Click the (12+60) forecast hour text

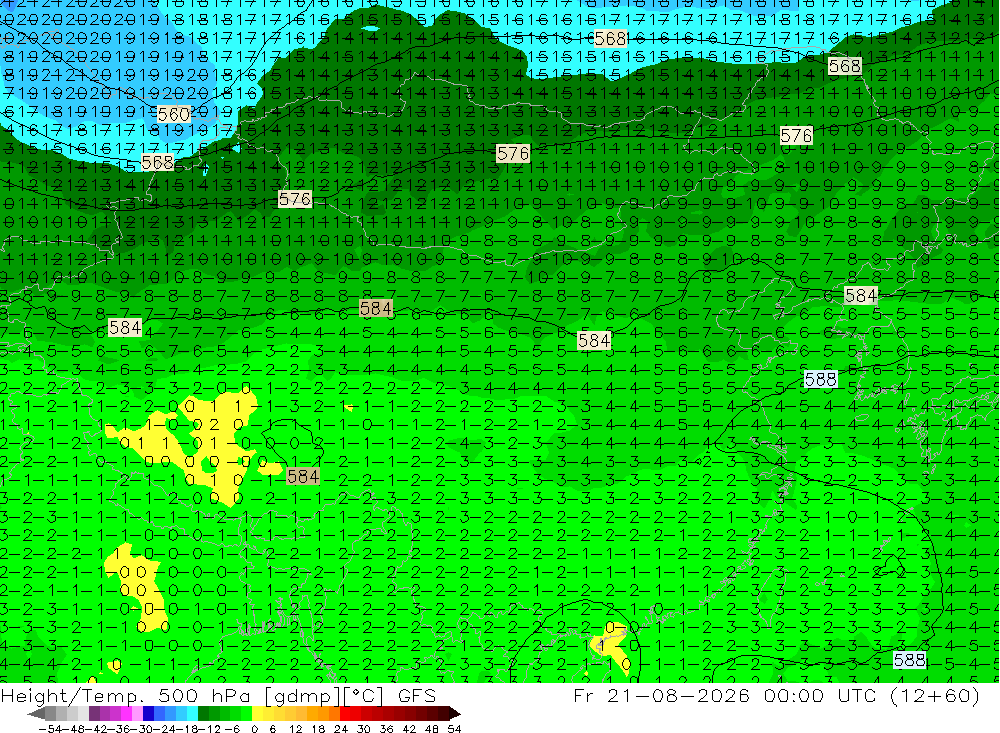coord(935,695)
